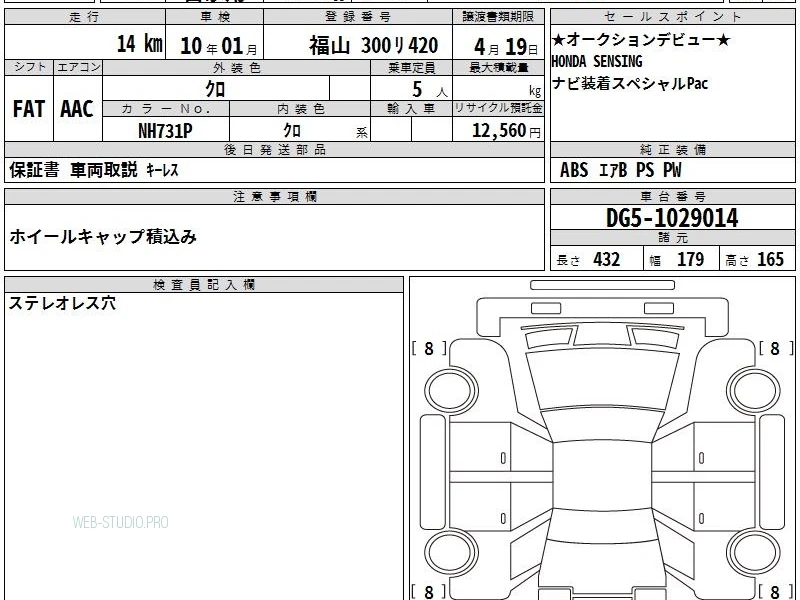Click front-right tire rating [8]
The height and width of the screenshot is (600, 800).
coord(776,348)
